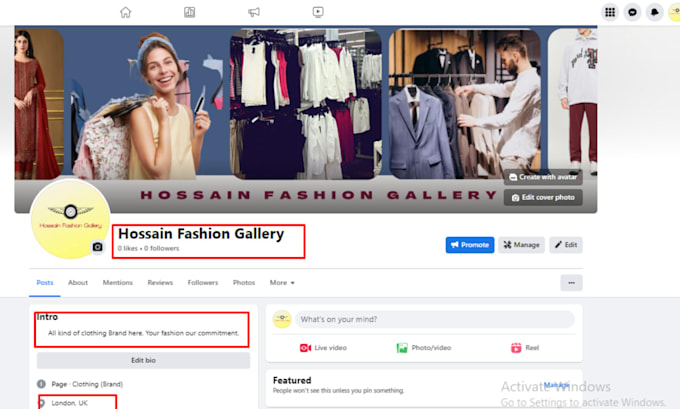Click the Hossain Fashion Gallery page title

tap(201, 234)
